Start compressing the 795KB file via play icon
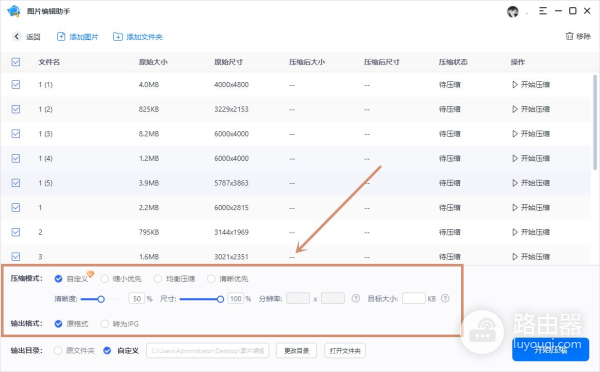The height and width of the screenshot is (372, 600). click(x=515, y=232)
